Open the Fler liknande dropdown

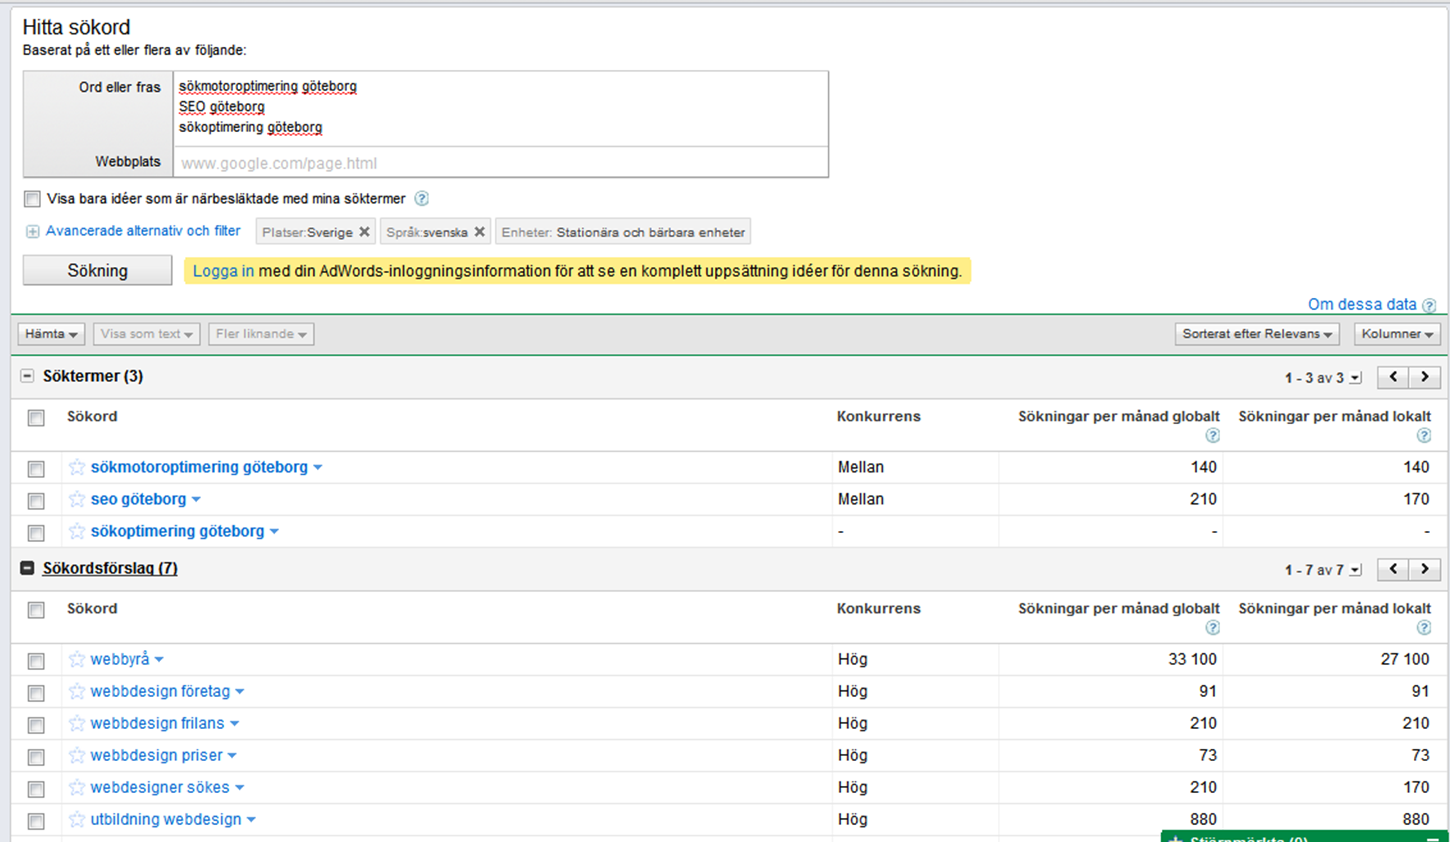[261, 334]
